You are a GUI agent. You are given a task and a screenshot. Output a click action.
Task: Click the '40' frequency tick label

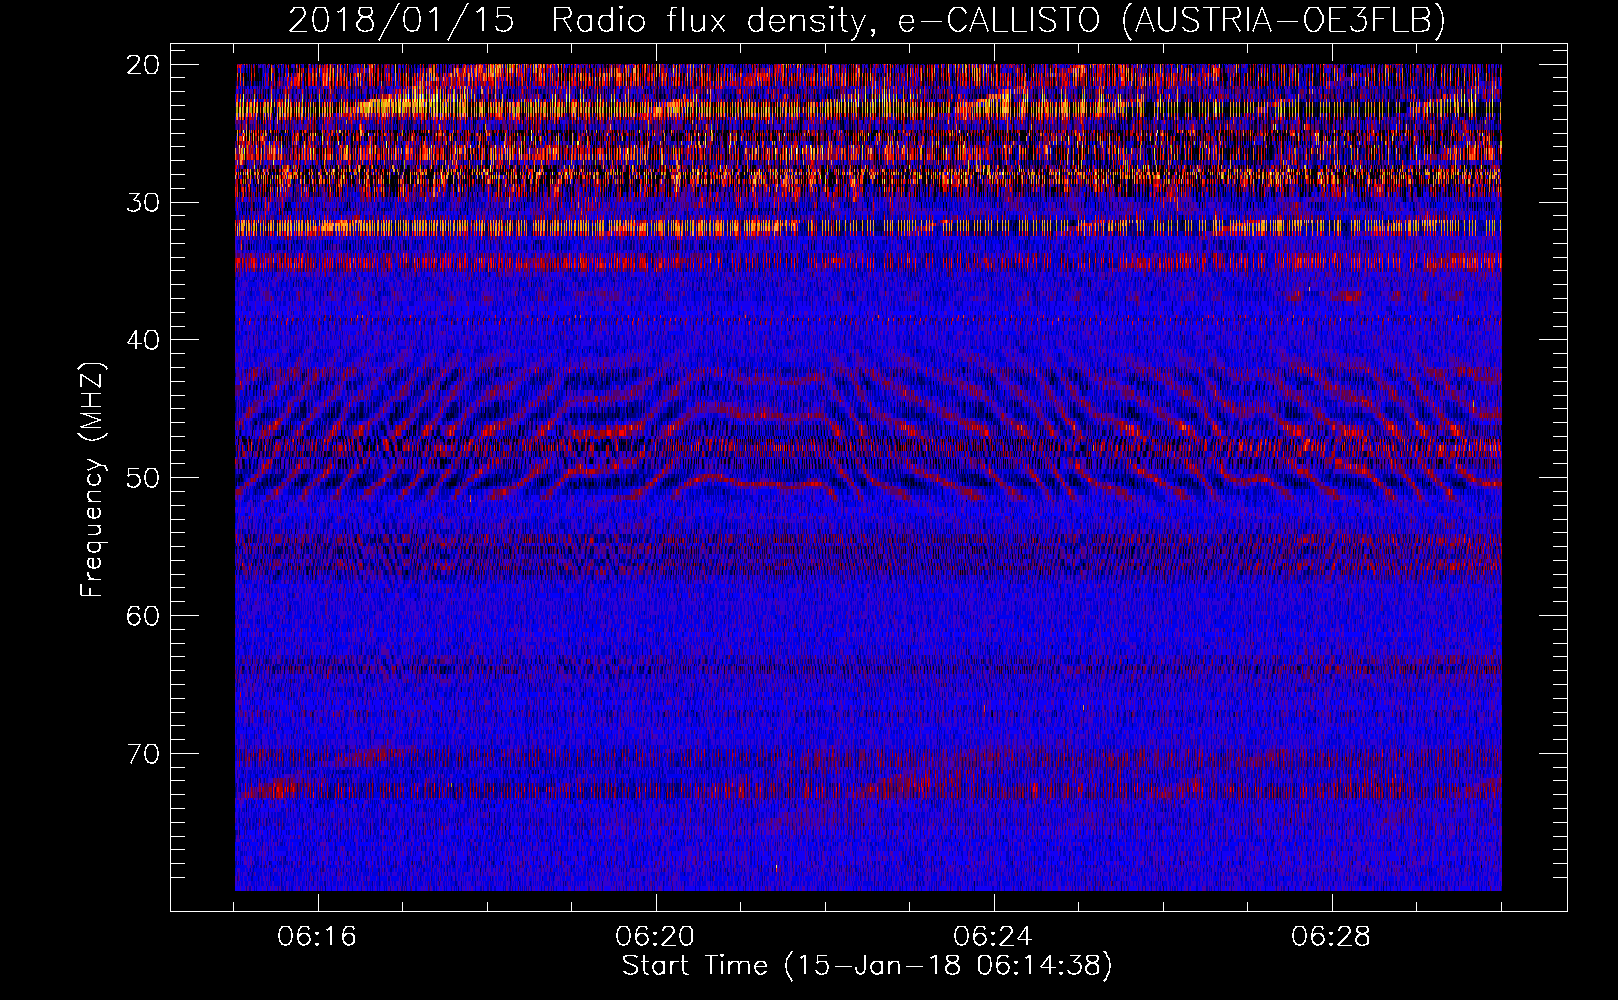(x=144, y=340)
